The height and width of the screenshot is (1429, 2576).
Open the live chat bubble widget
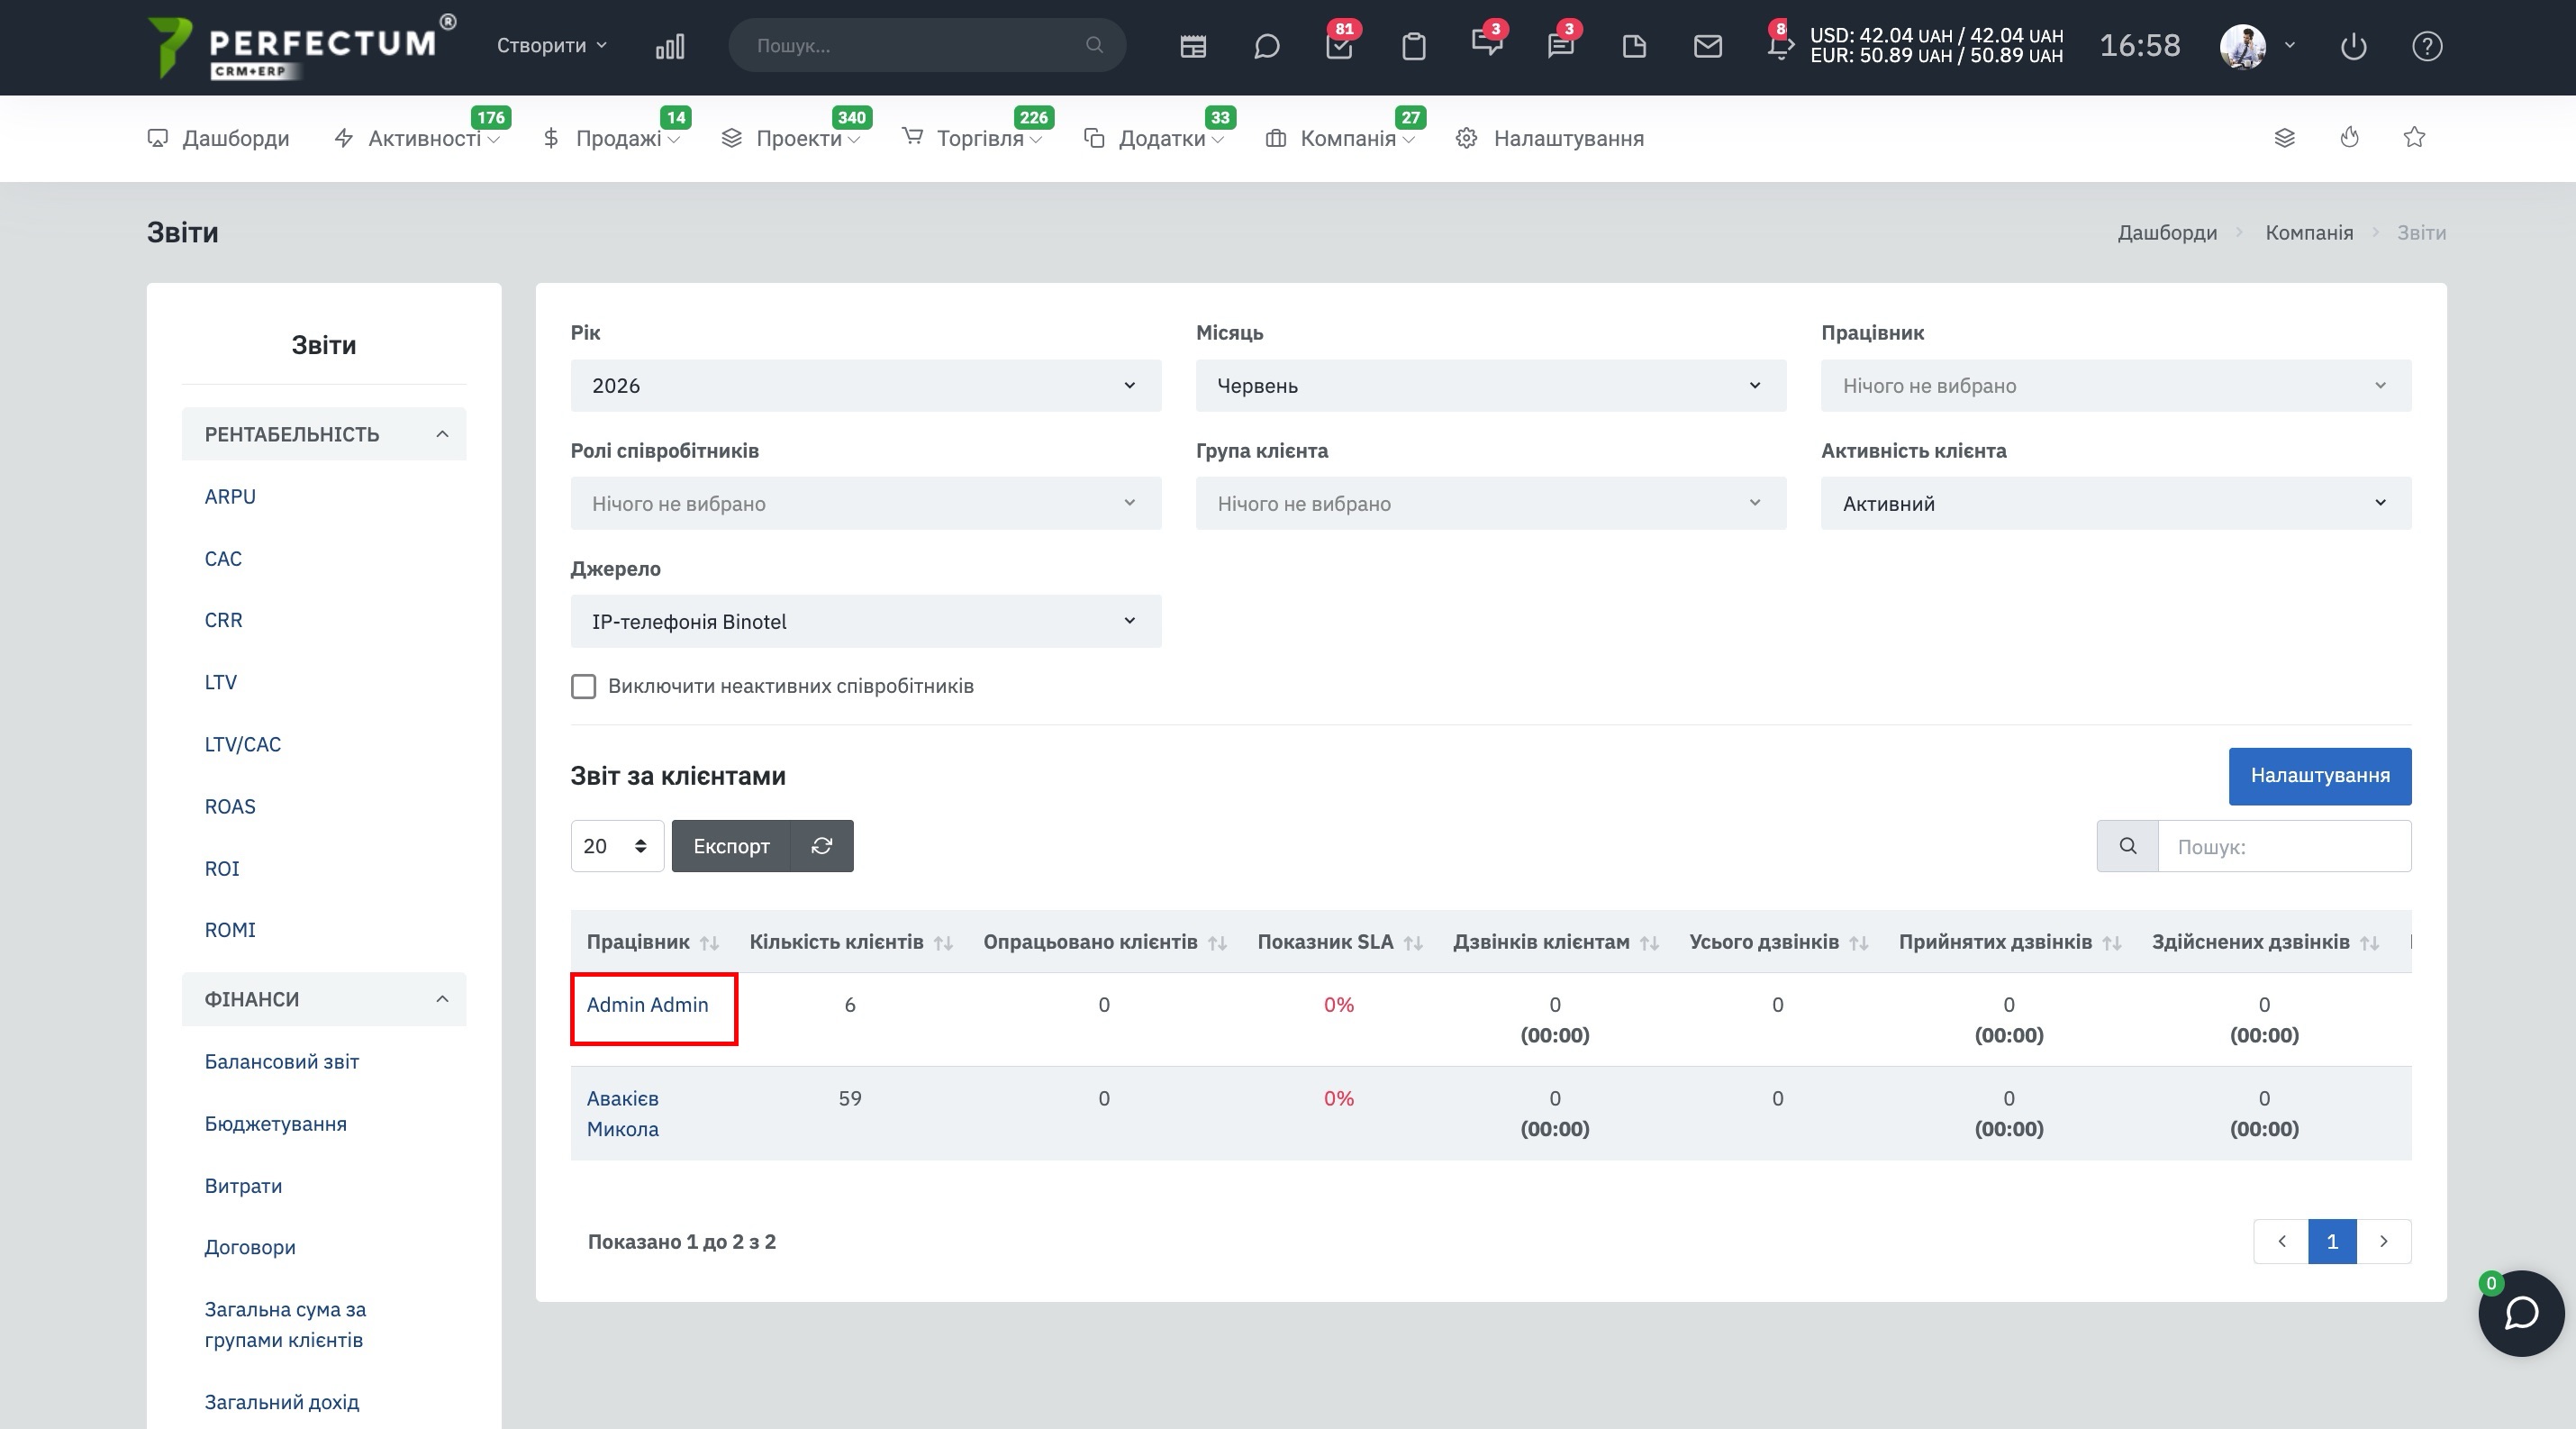pyautogui.click(x=2521, y=1313)
